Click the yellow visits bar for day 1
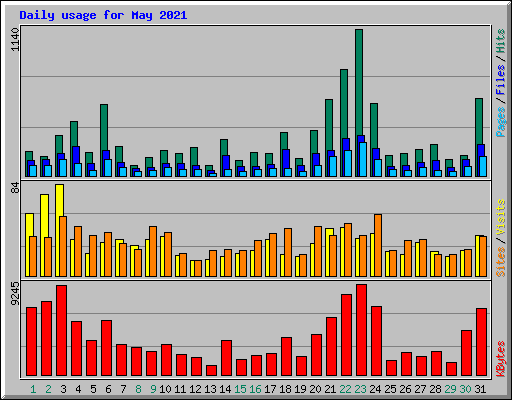 point(29,224)
